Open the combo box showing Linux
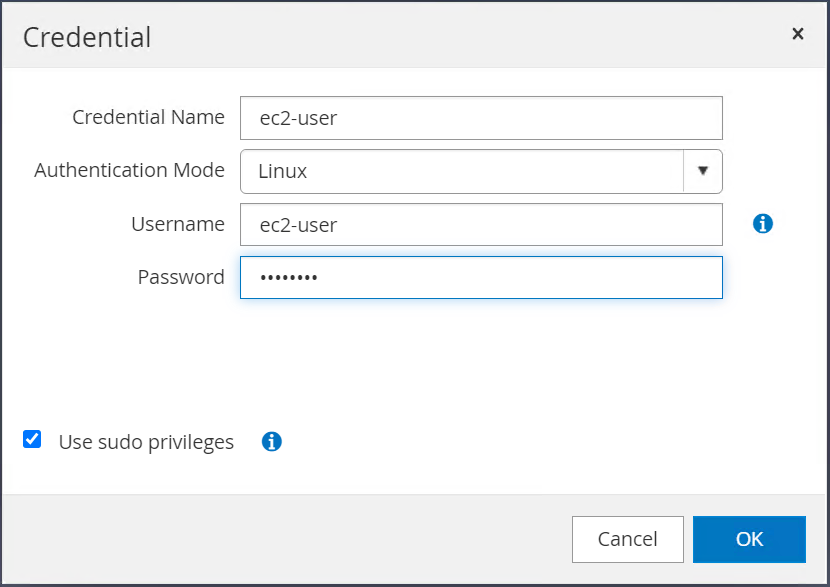The image size is (830, 587). [461, 171]
